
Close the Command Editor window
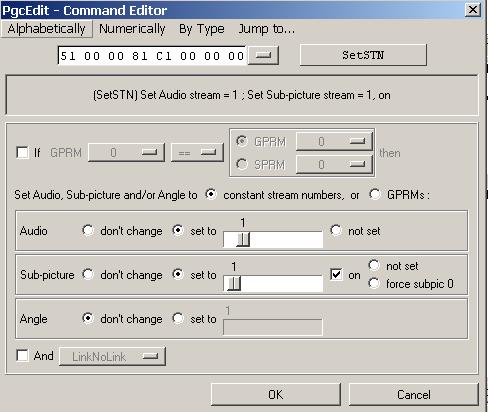[x=473, y=10]
